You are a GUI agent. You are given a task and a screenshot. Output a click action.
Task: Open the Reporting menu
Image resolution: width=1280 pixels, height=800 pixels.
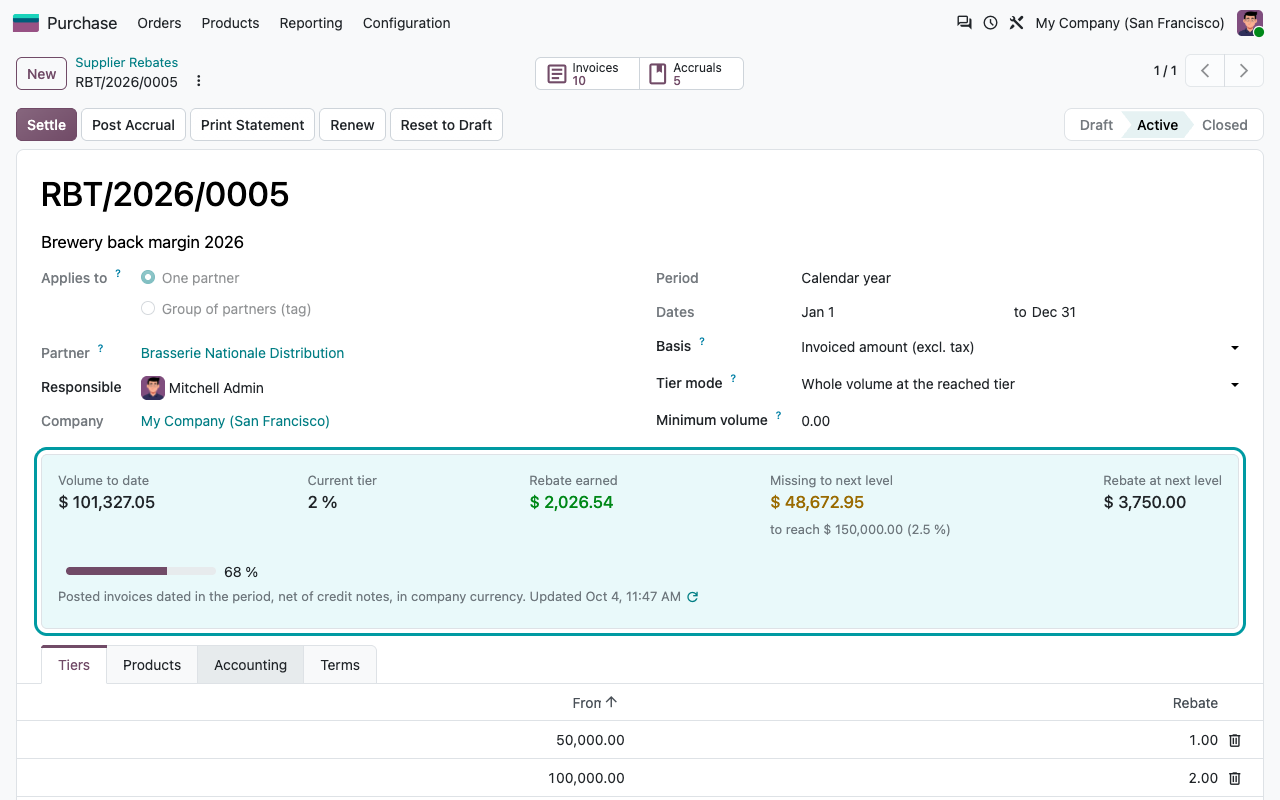(x=311, y=23)
